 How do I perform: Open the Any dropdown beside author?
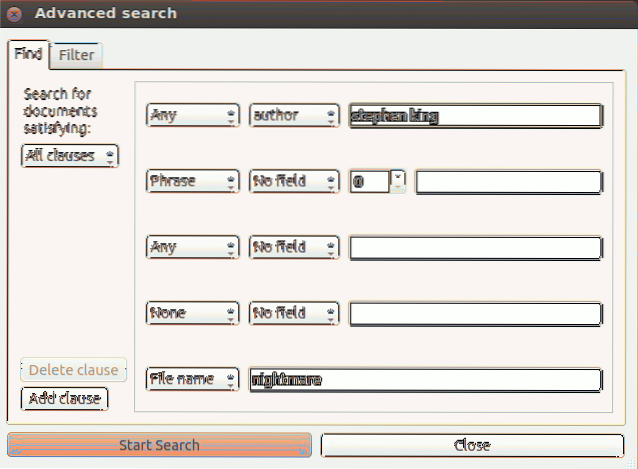pos(193,115)
